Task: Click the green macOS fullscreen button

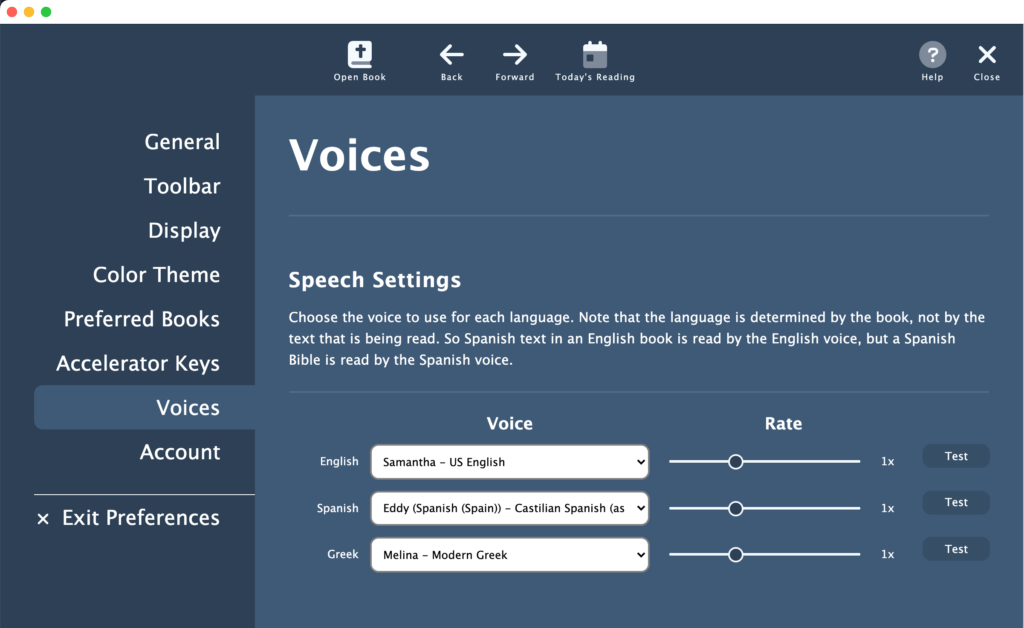Action: (46, 12)
